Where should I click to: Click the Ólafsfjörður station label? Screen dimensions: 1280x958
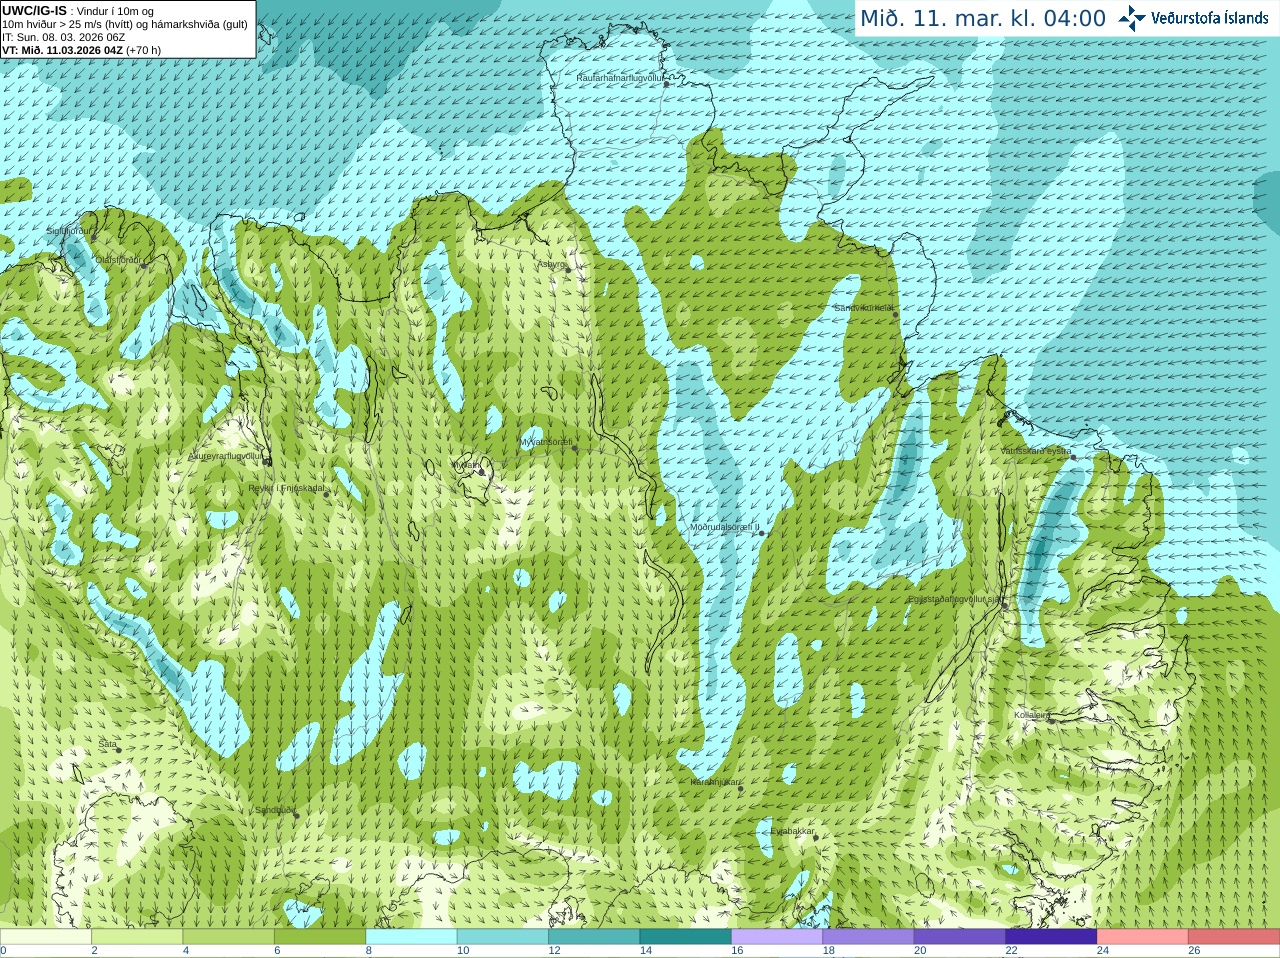(116, 260)
